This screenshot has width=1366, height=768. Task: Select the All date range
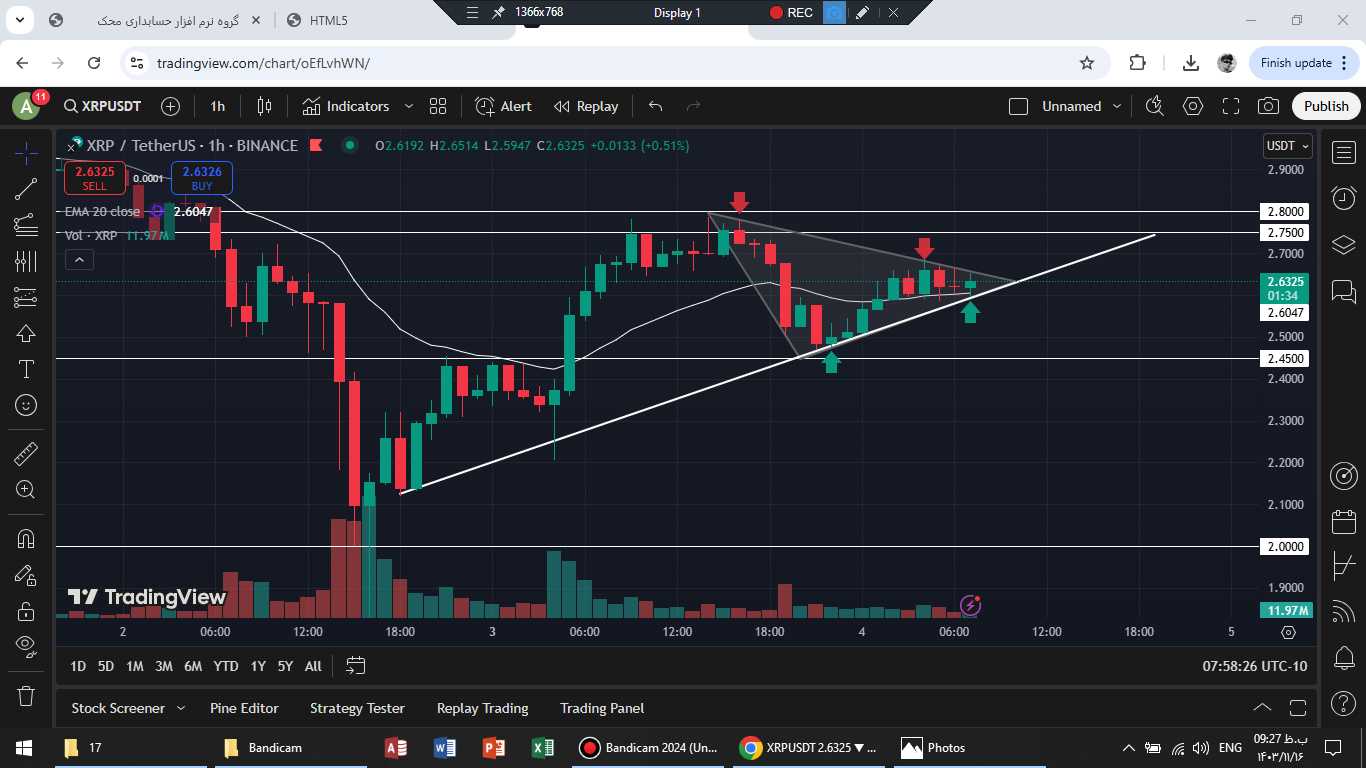(313, 666)
